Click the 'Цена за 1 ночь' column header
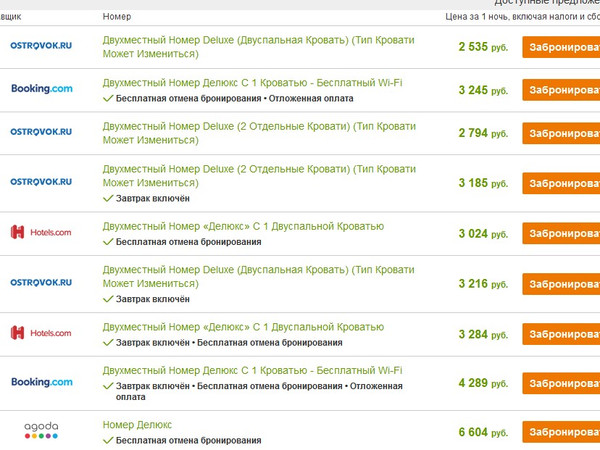Screen dimensions: 600x450 pos(520,17)
